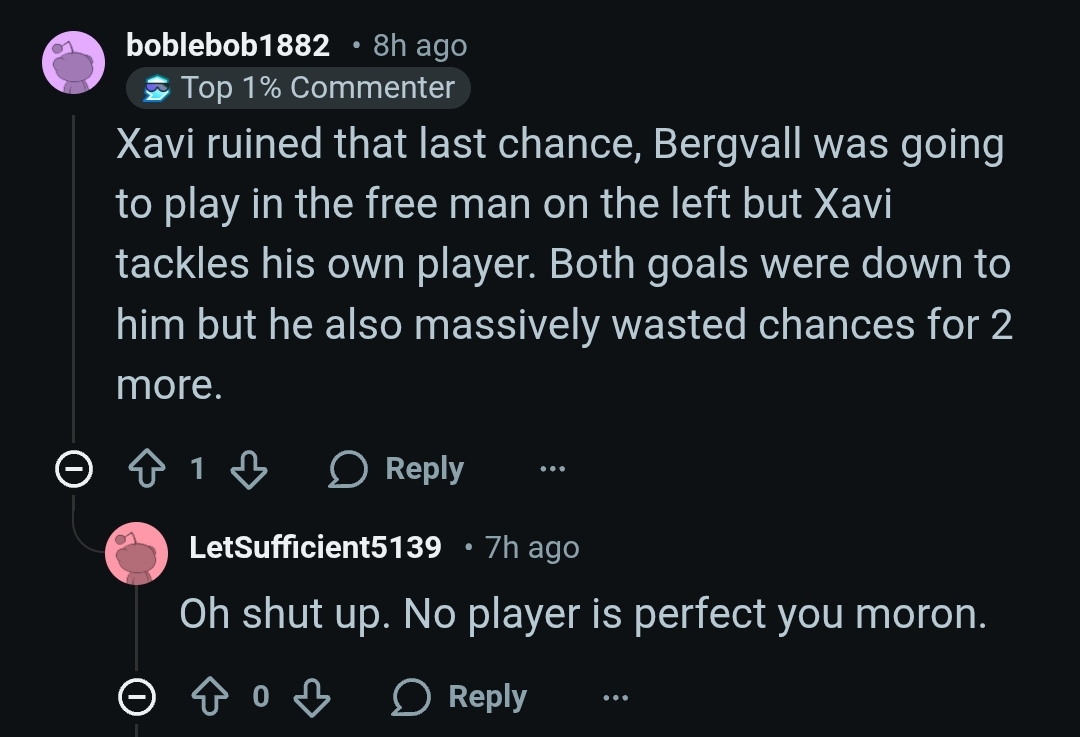The image size is (1080, 737).
Task: Click the Top 1% Commenter badge
Action: pyautogui.click(x=298, y=88)
